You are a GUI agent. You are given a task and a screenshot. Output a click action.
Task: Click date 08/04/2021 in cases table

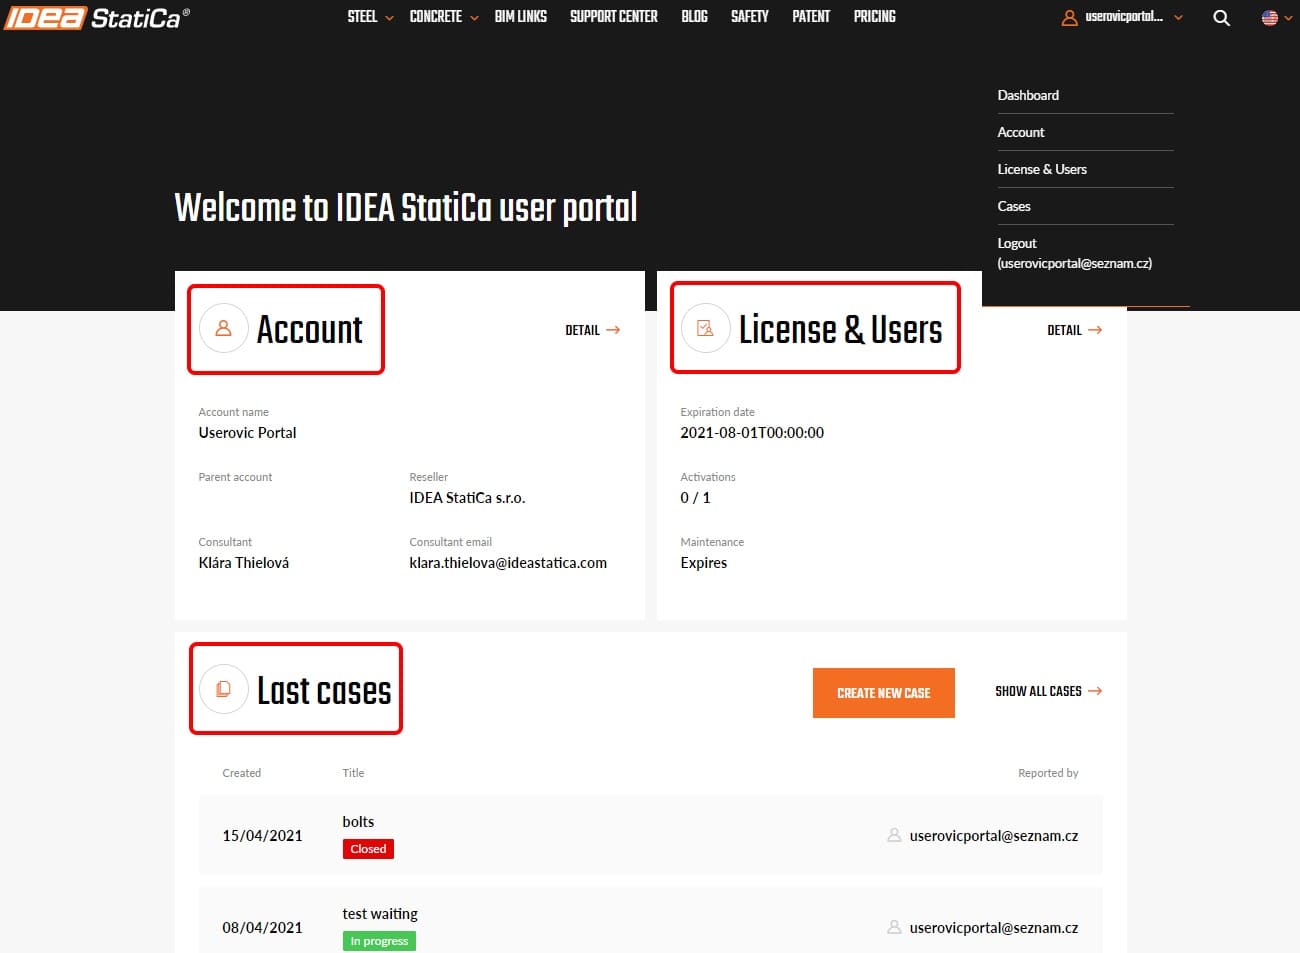[x=262, y=928]
